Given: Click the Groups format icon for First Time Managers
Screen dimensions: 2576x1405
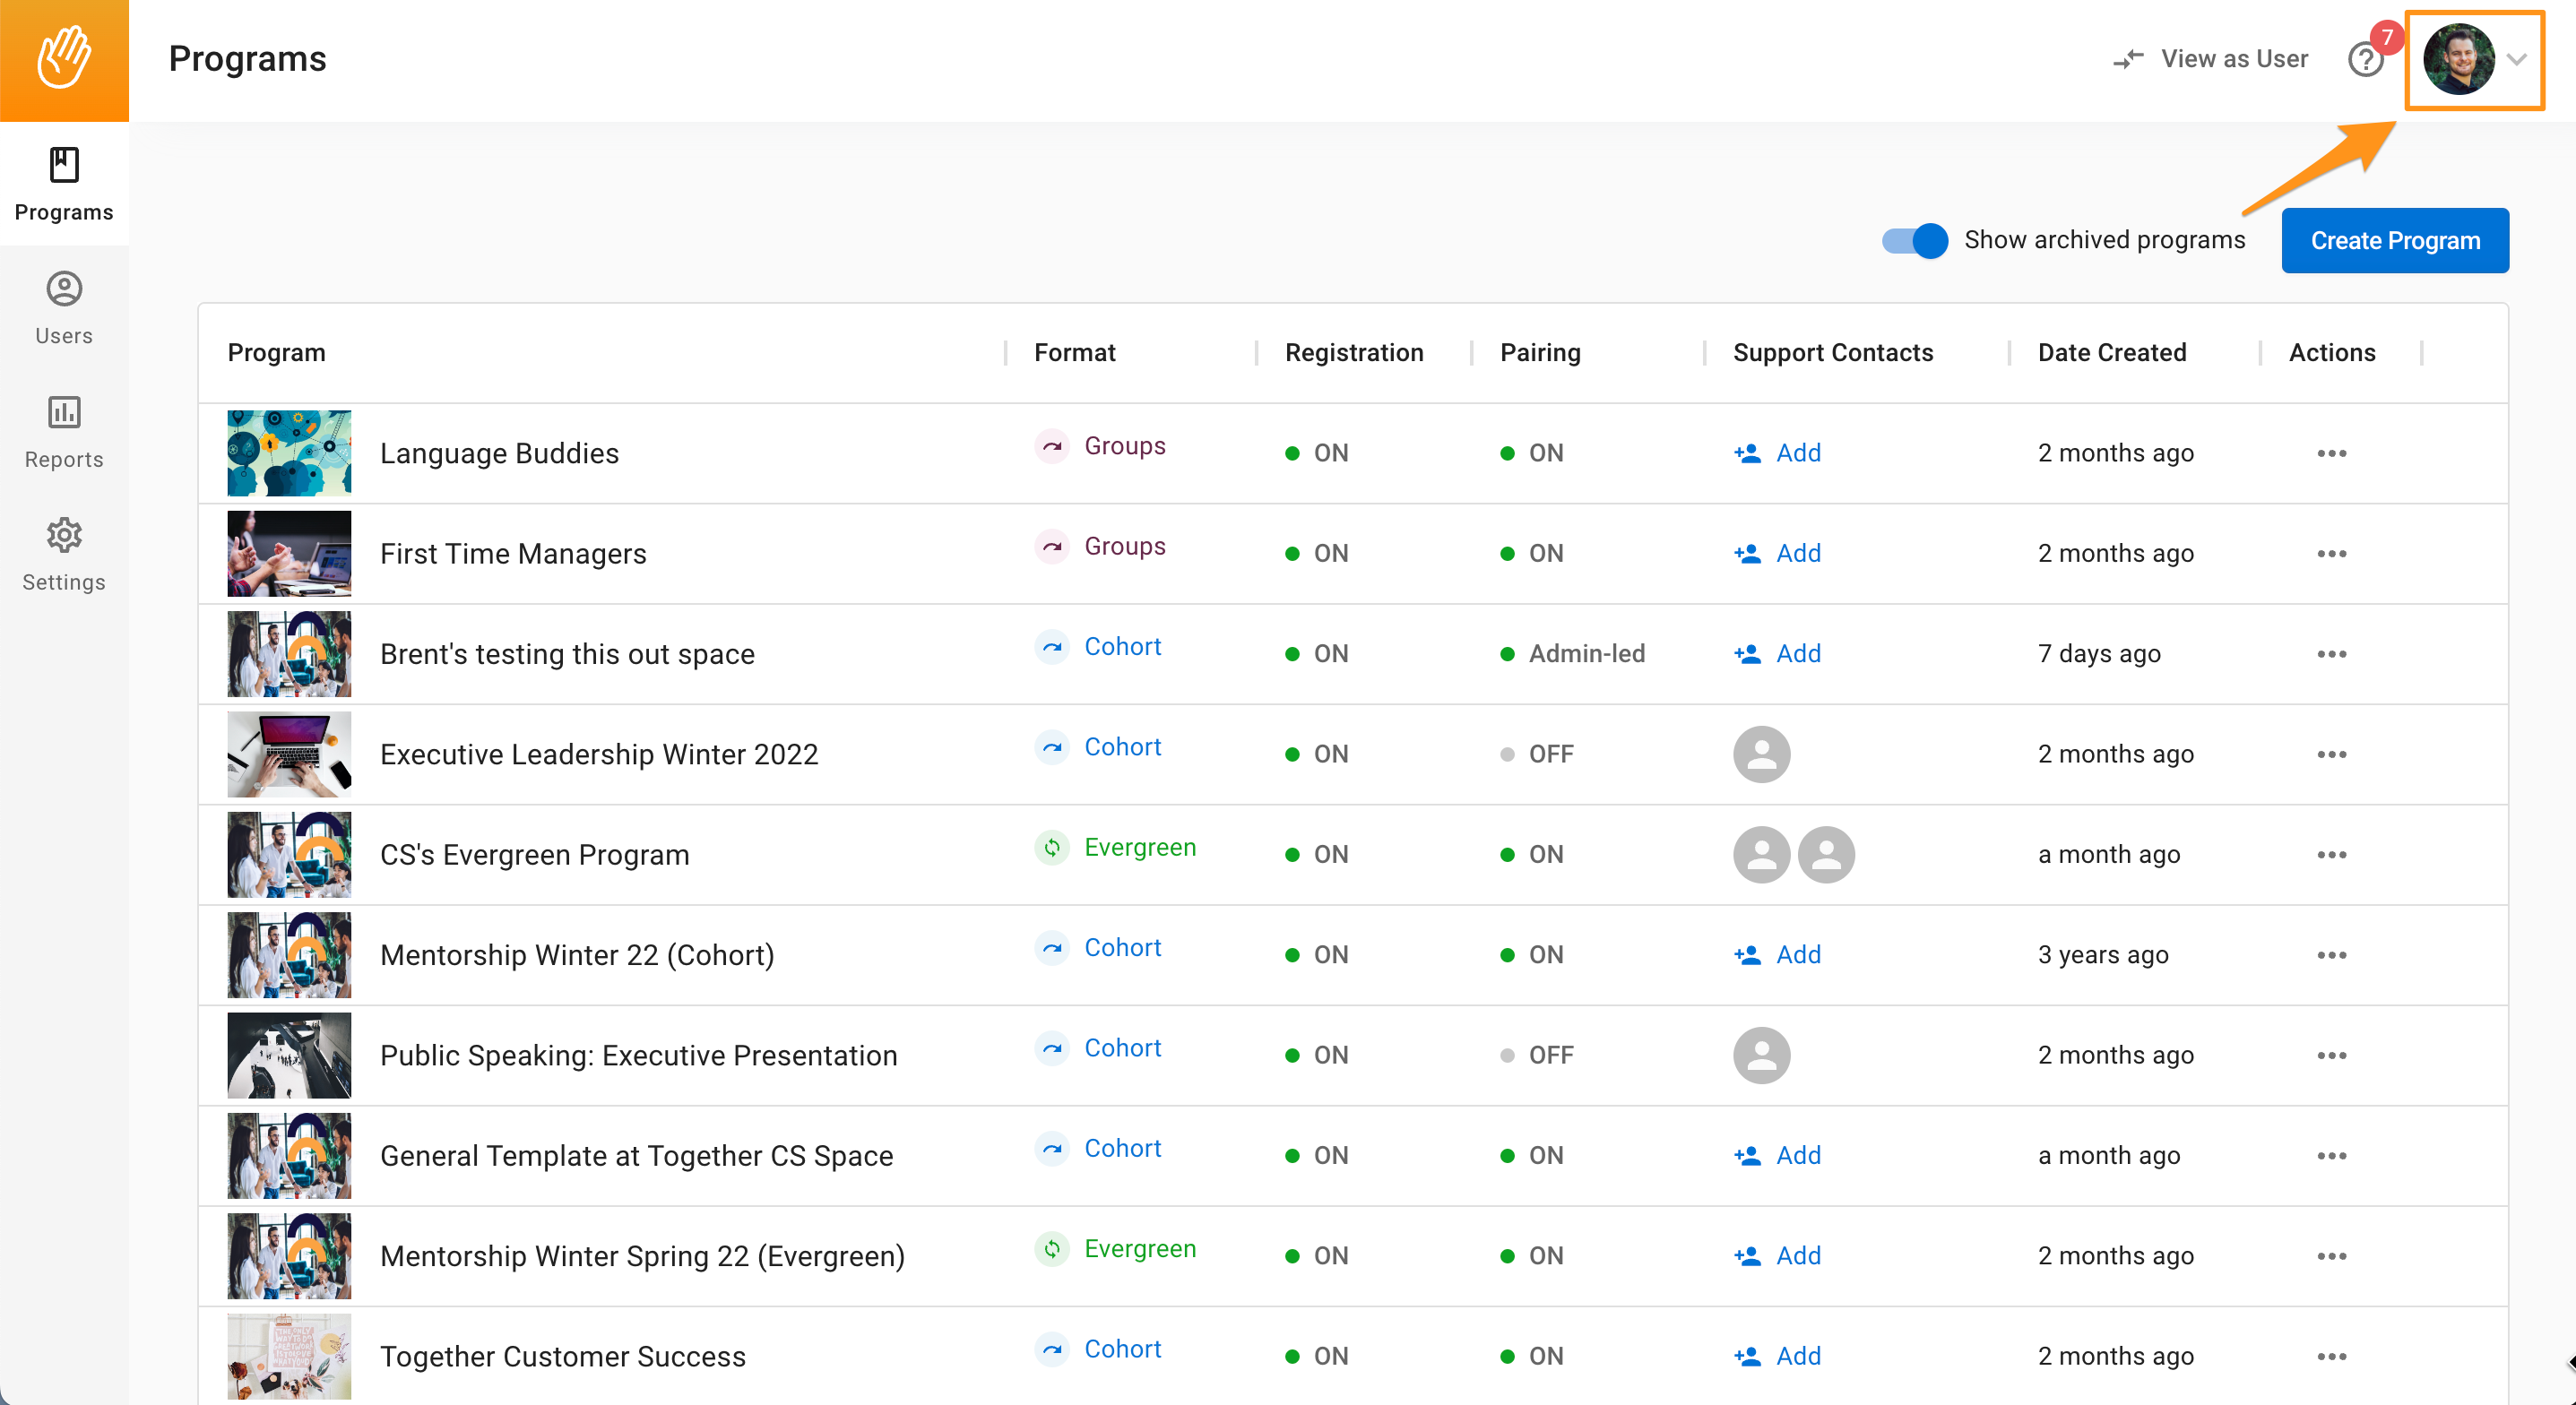Looking at the screenshot, I should coord(1052,546).
